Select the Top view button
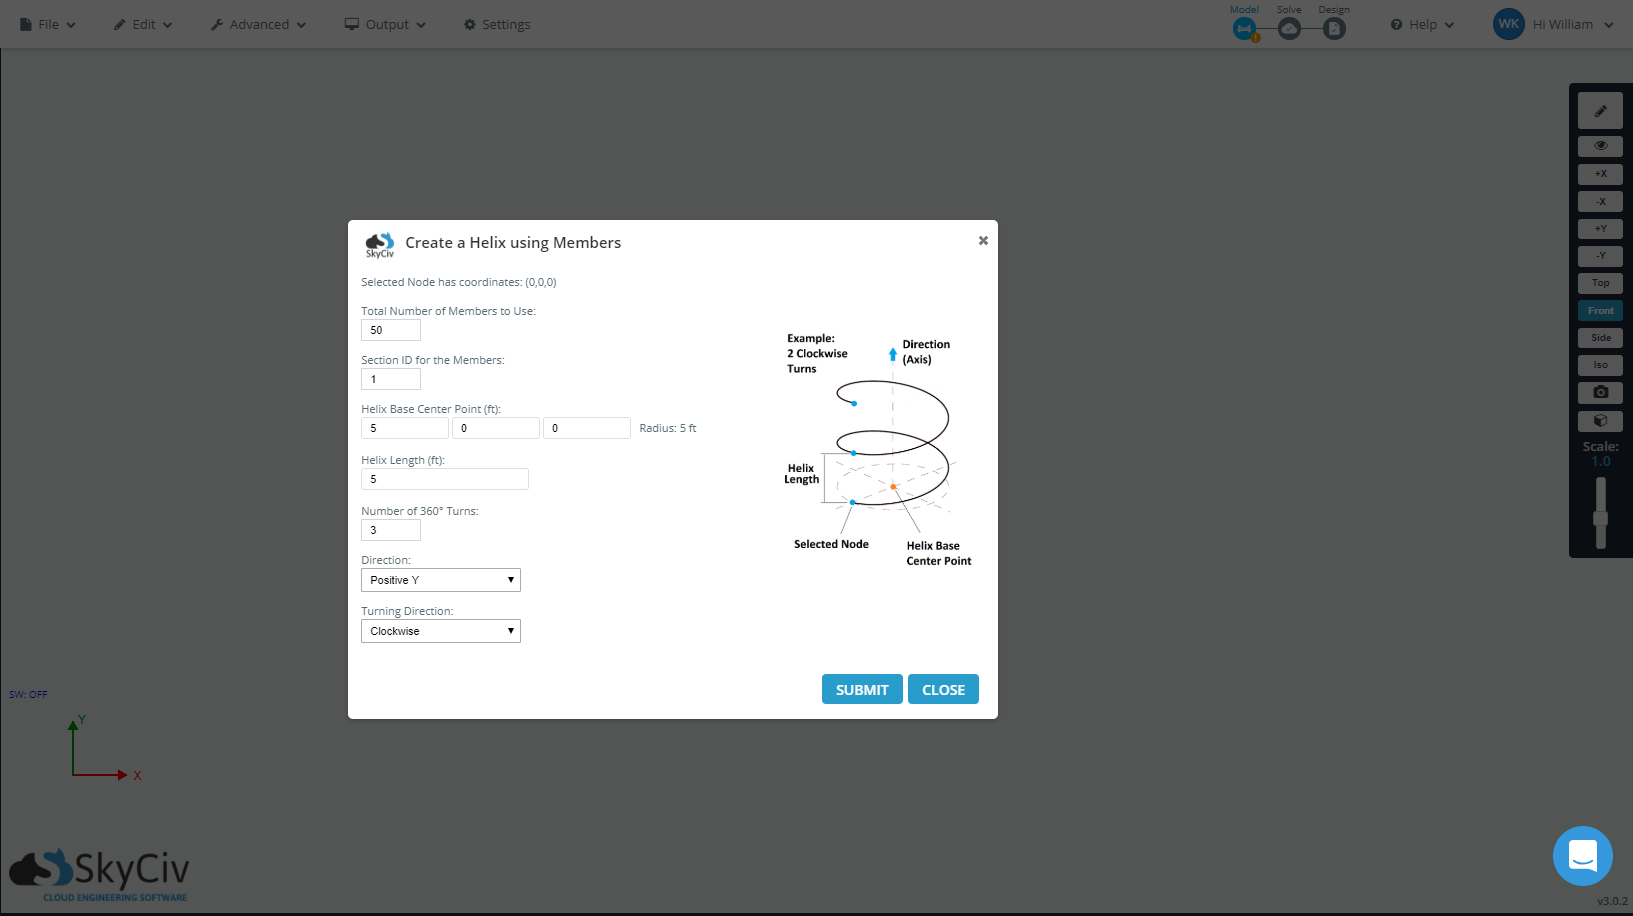1633x916 pixels. coord(1600,283)
